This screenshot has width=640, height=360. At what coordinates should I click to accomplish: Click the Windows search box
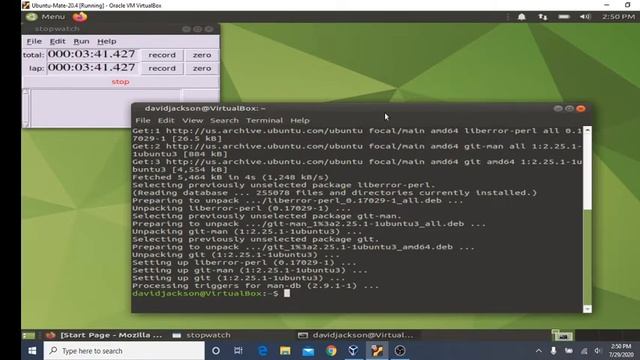(124, 351)
